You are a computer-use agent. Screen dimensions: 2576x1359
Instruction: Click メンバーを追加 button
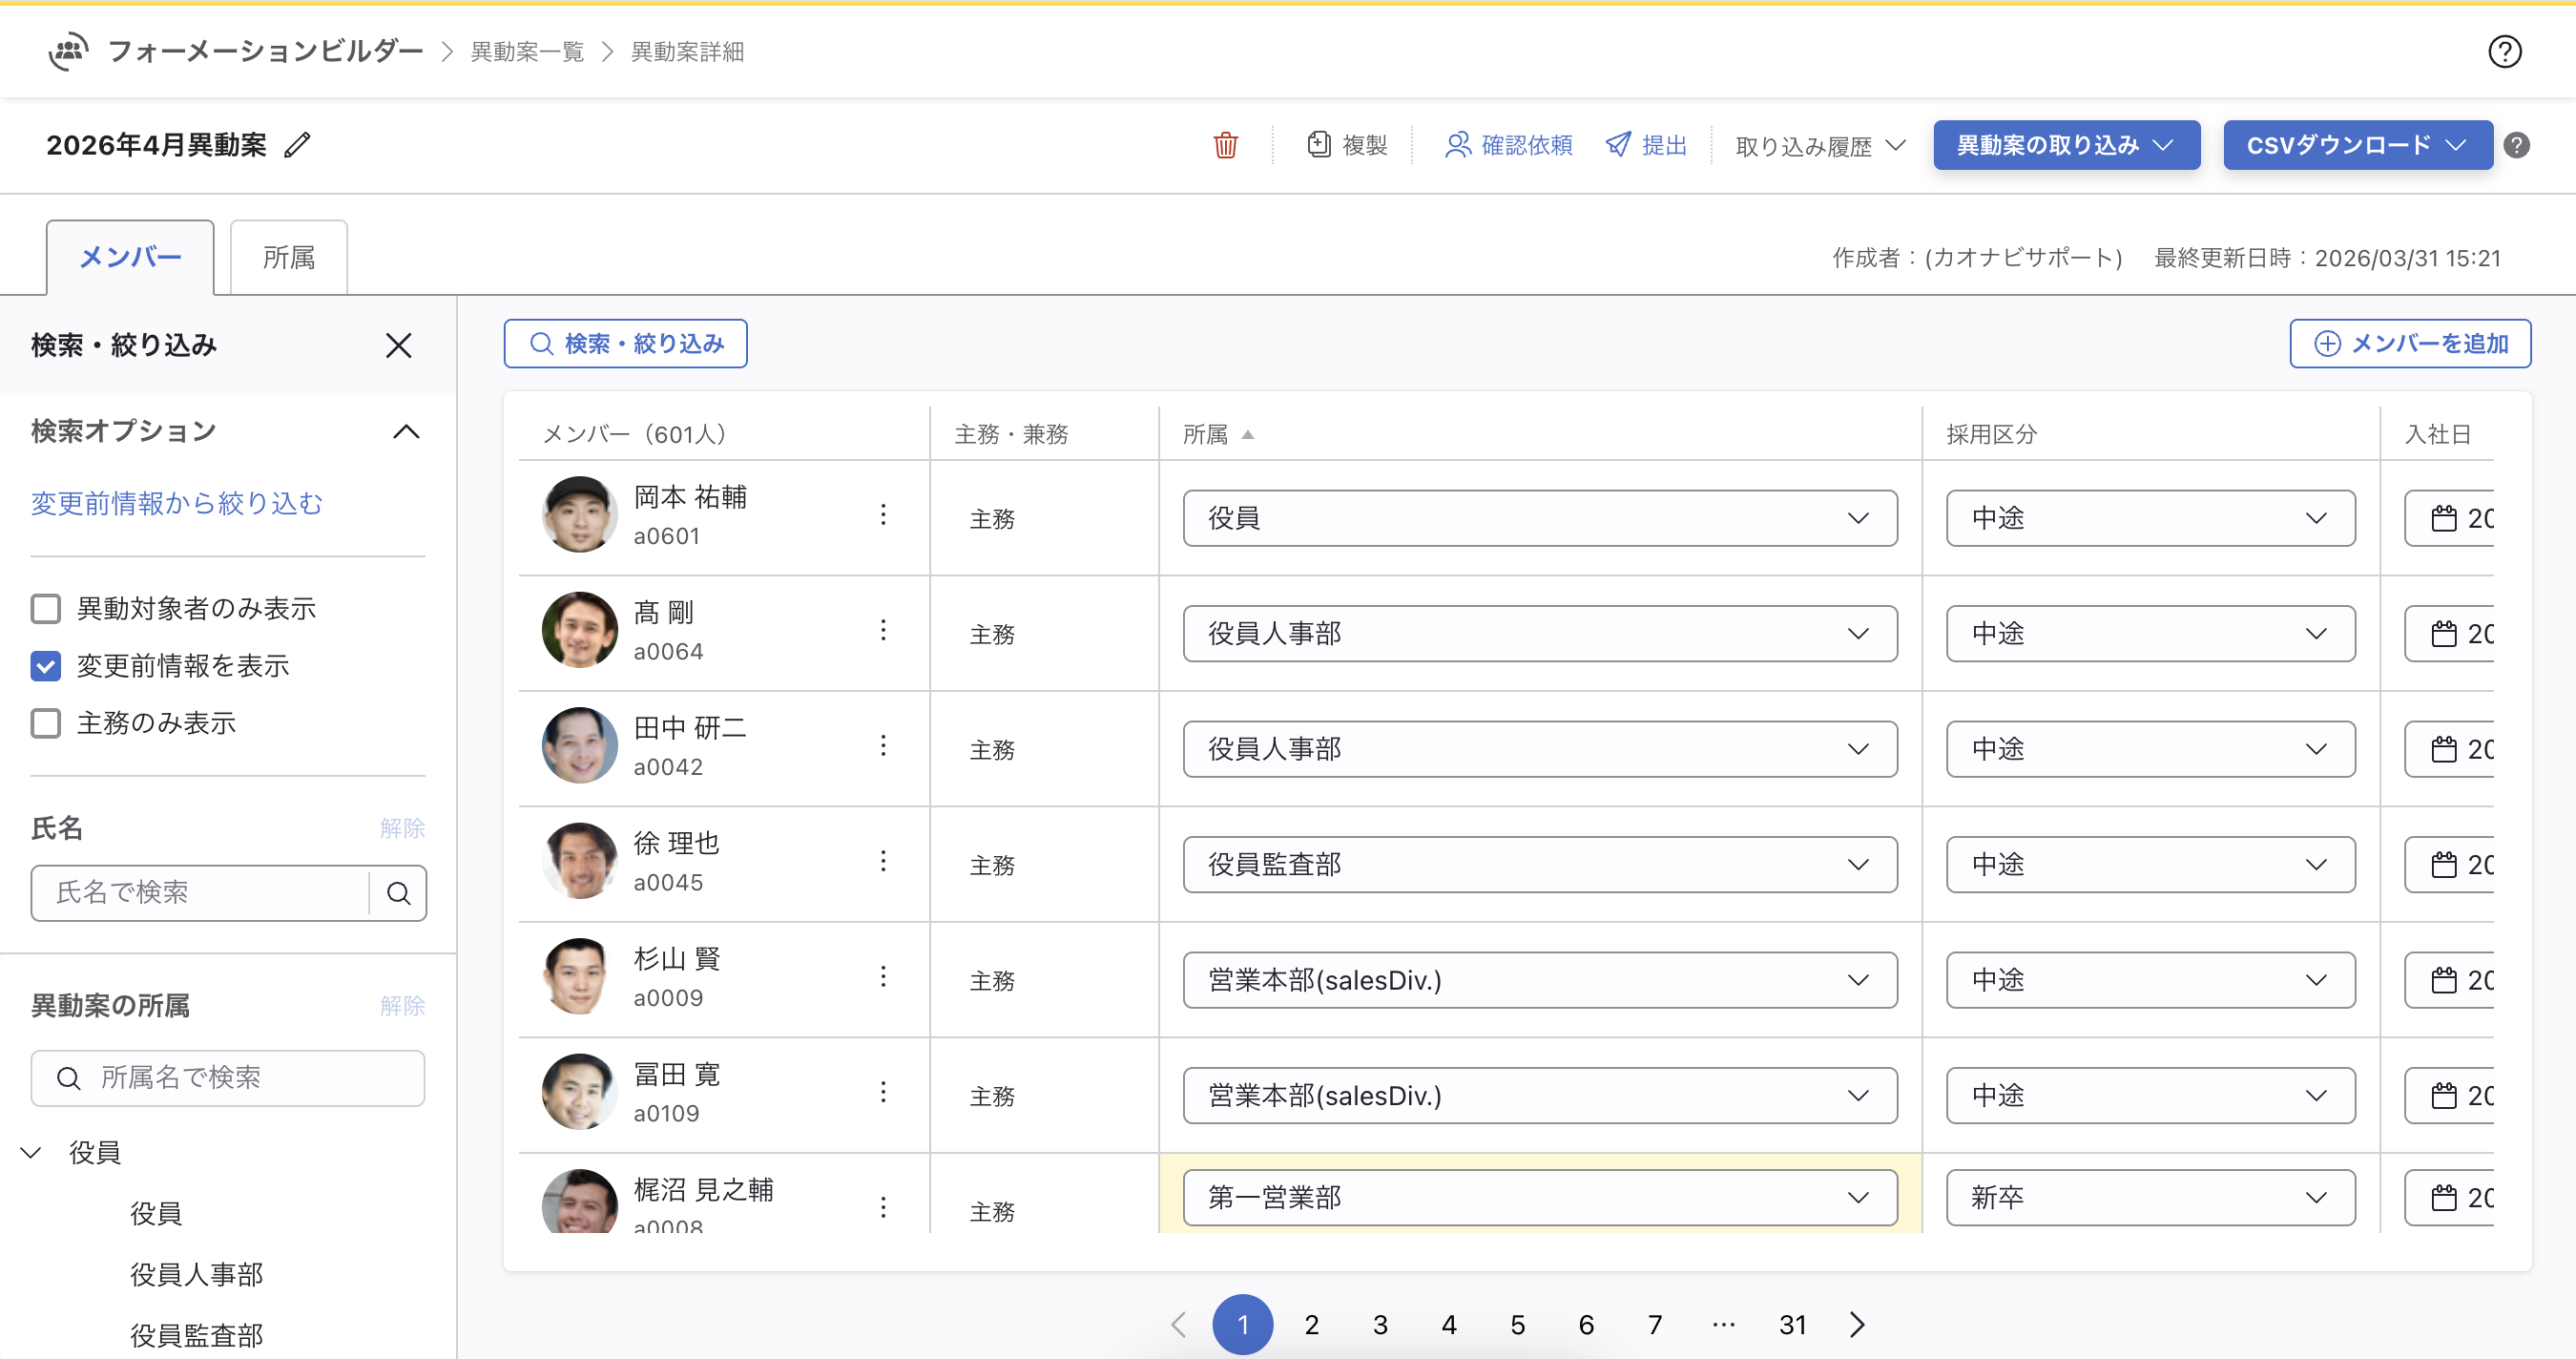(2410, 344)
